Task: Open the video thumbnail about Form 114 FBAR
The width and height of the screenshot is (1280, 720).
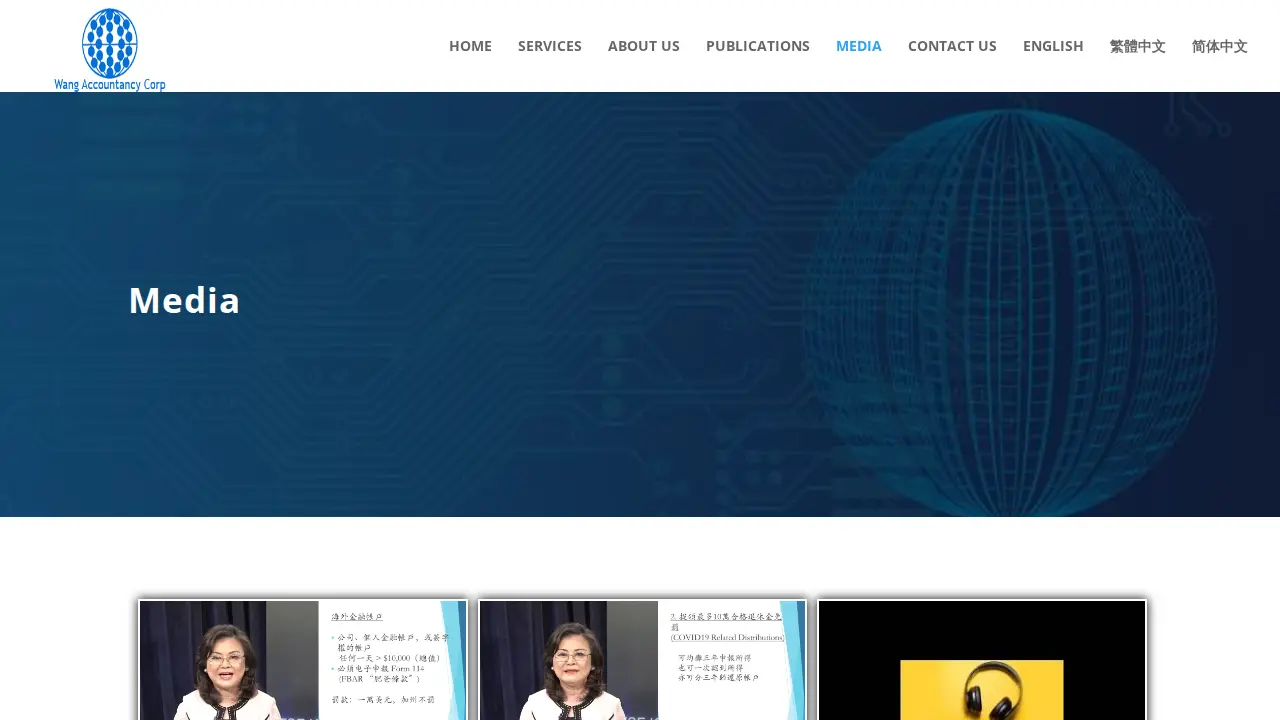Action: point(303,660)
